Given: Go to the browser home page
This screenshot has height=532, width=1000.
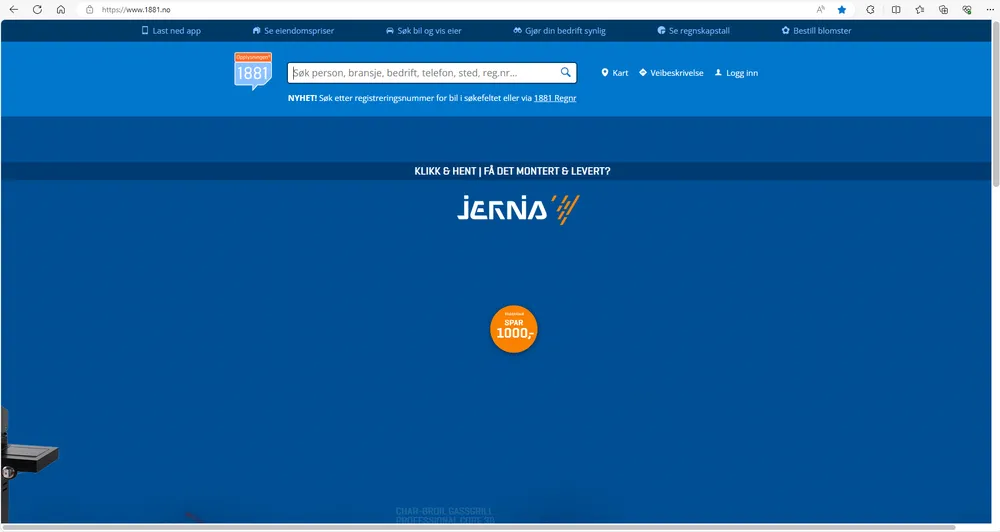Looking at the screenshot, I should click(61, 9).
